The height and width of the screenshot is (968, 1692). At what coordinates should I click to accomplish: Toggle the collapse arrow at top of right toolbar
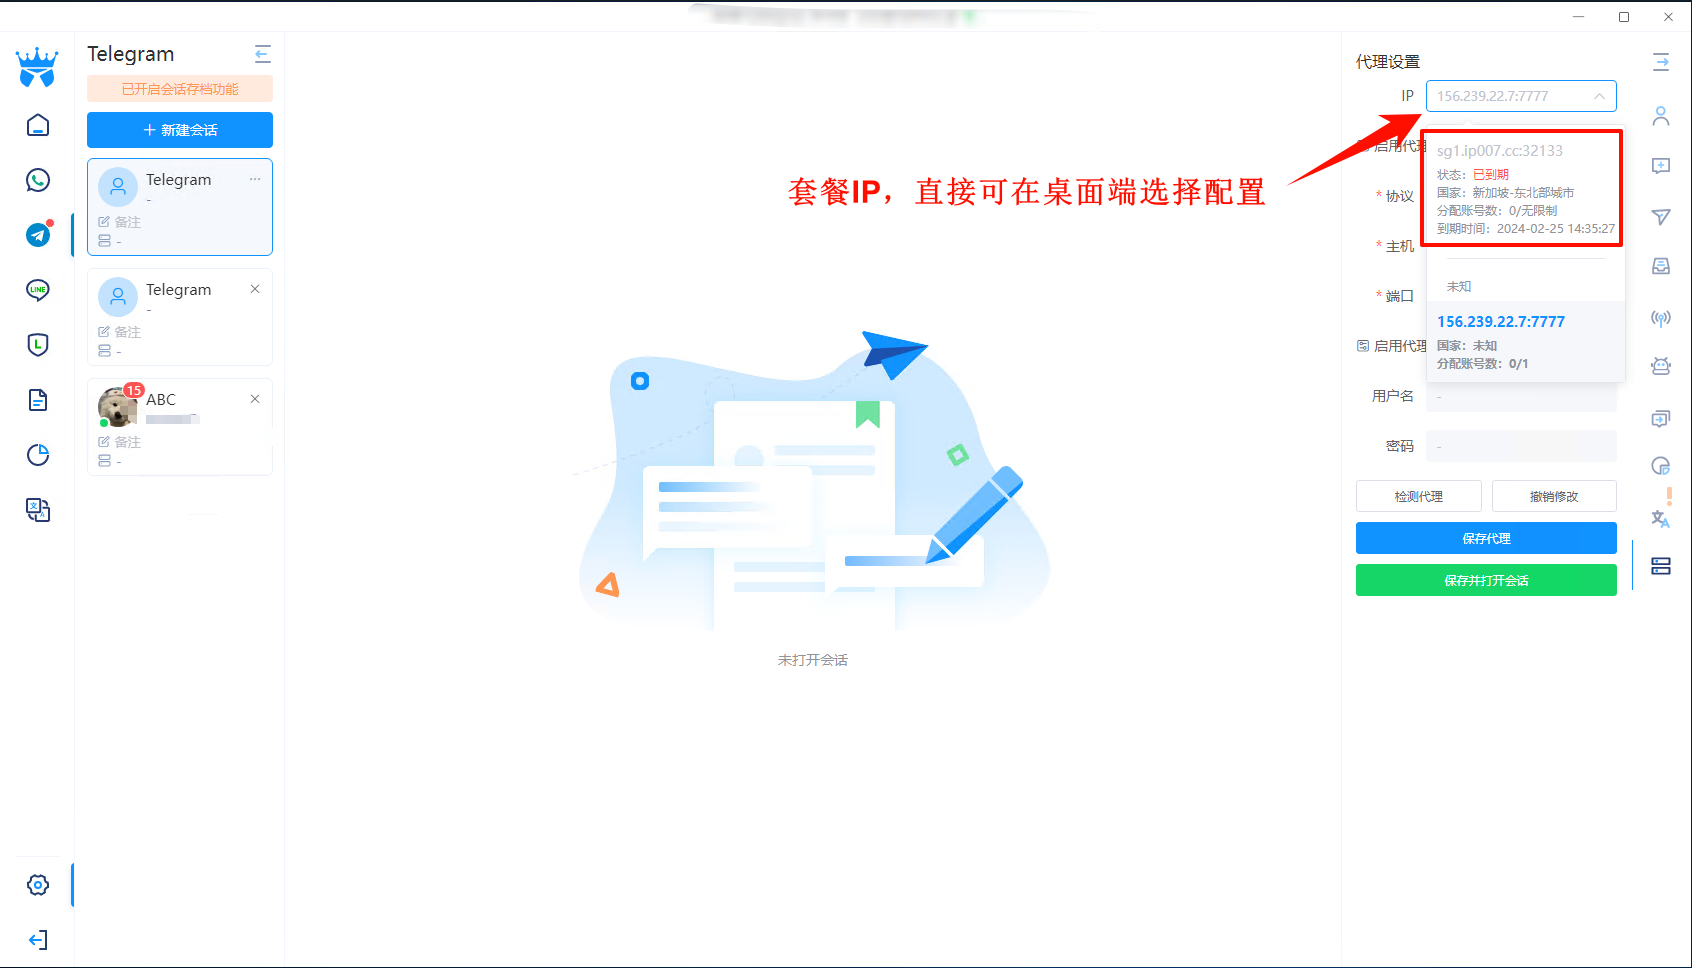pos(1661,62)
